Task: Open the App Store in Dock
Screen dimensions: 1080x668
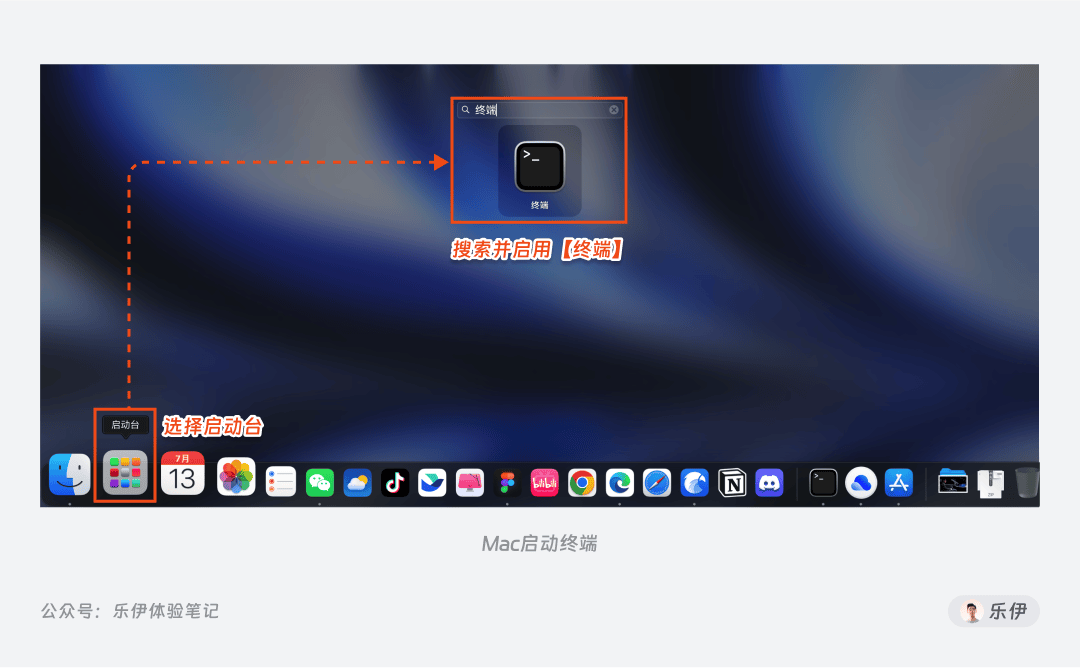Action: (x=899, y=483)
